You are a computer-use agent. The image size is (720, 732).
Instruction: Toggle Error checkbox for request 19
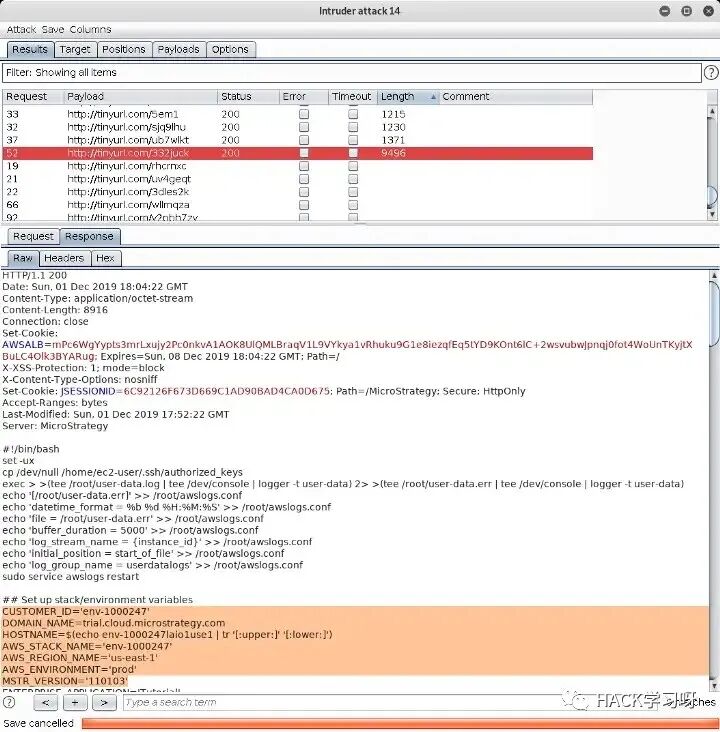click(304, 166)
